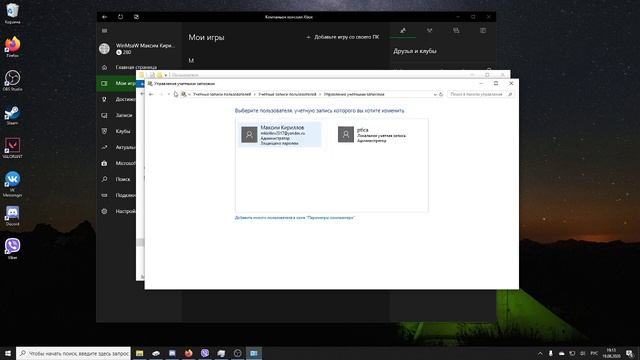Open Viber from the taskbar
The height and width of the screenshot is (360, 640).
click(205, 353)
